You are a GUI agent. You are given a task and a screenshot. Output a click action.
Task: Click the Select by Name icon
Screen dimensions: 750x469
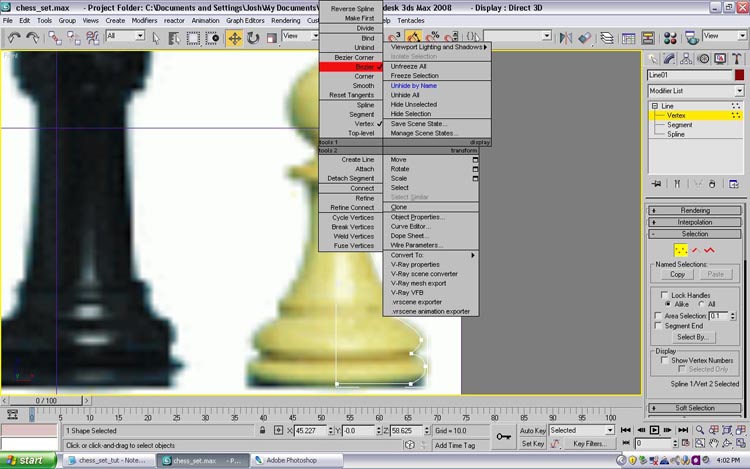click(x=171, y=37)
